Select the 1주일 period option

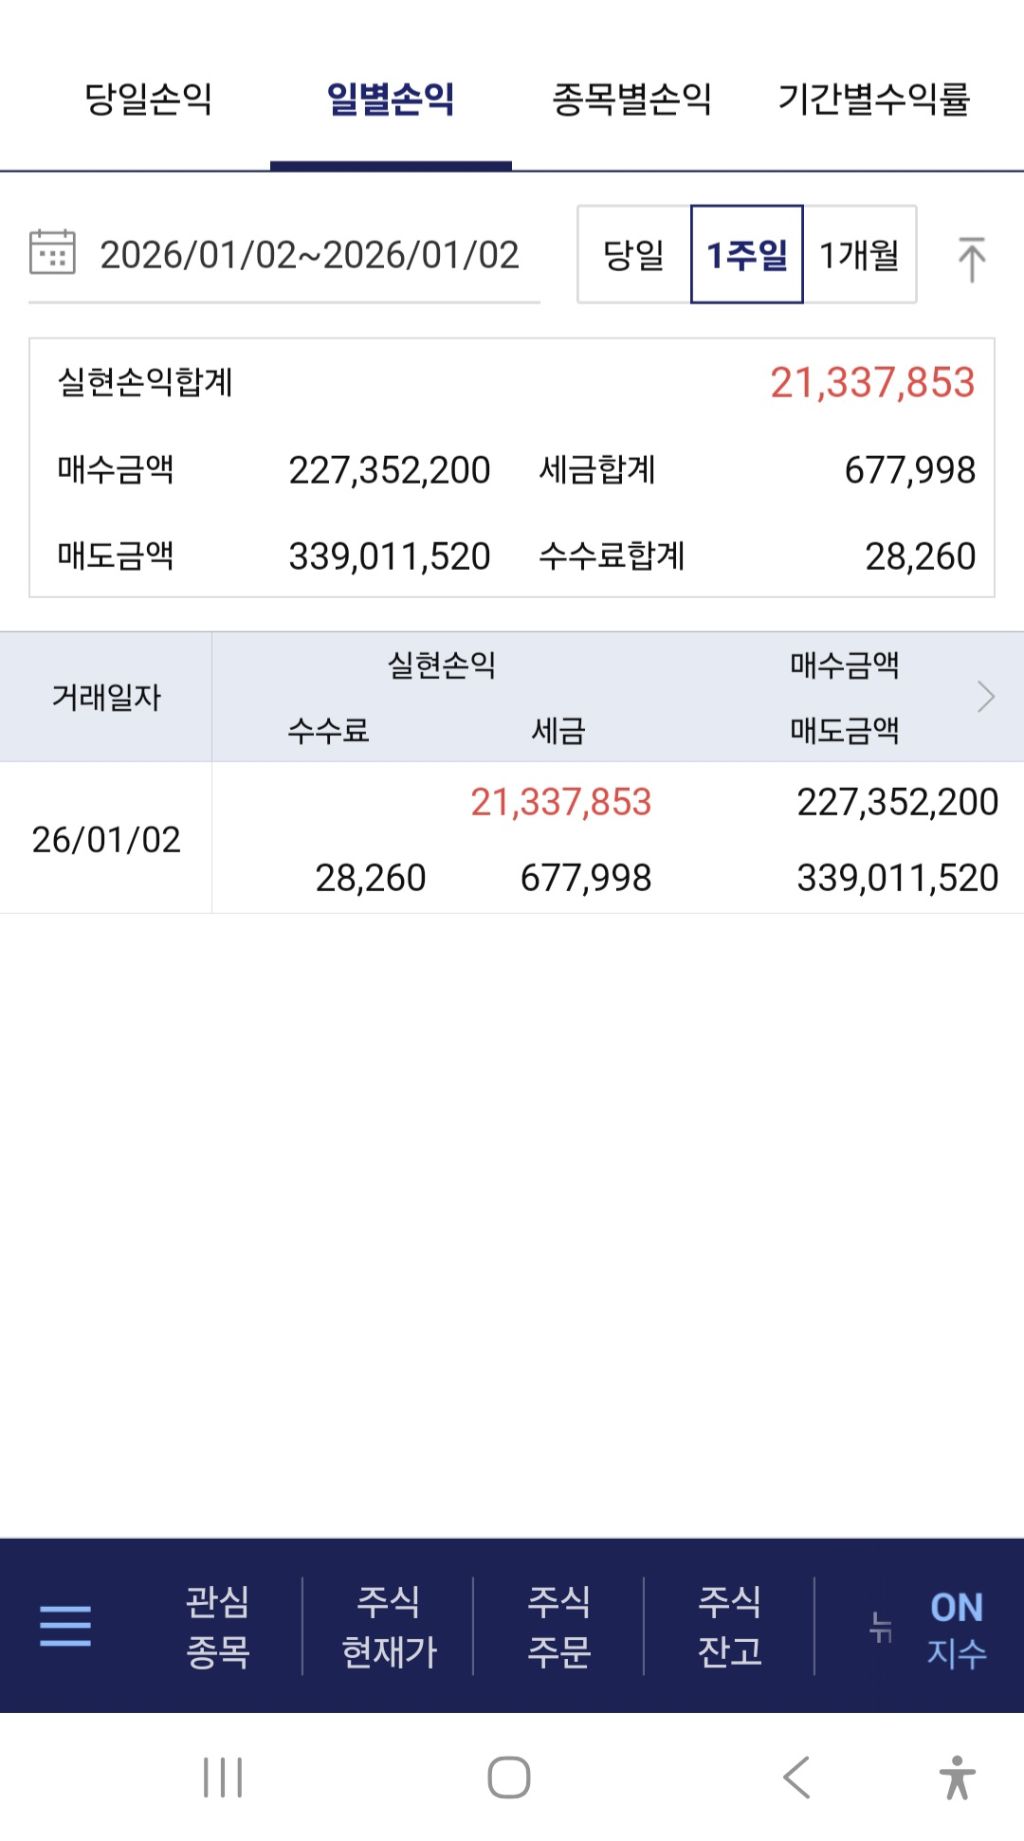click(x=747, y=255)
